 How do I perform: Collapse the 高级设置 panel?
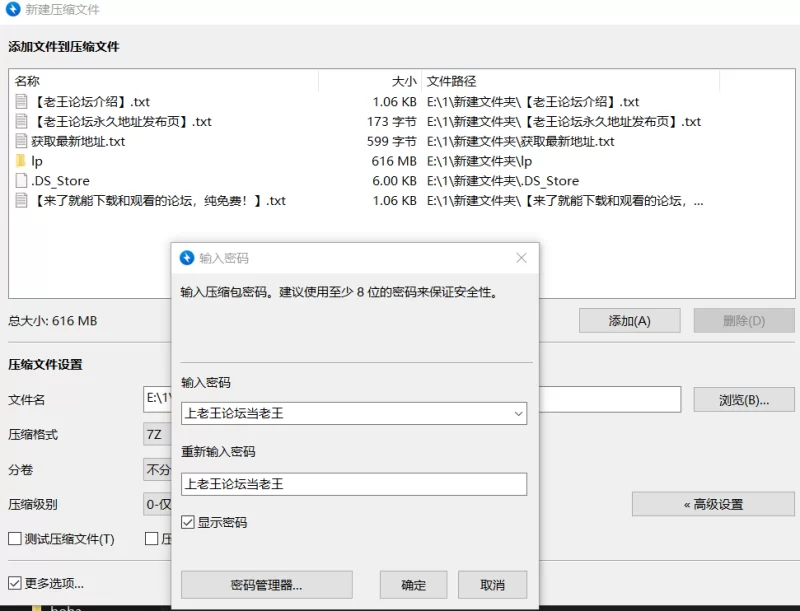pyautogui.click(x=713, y=504)
